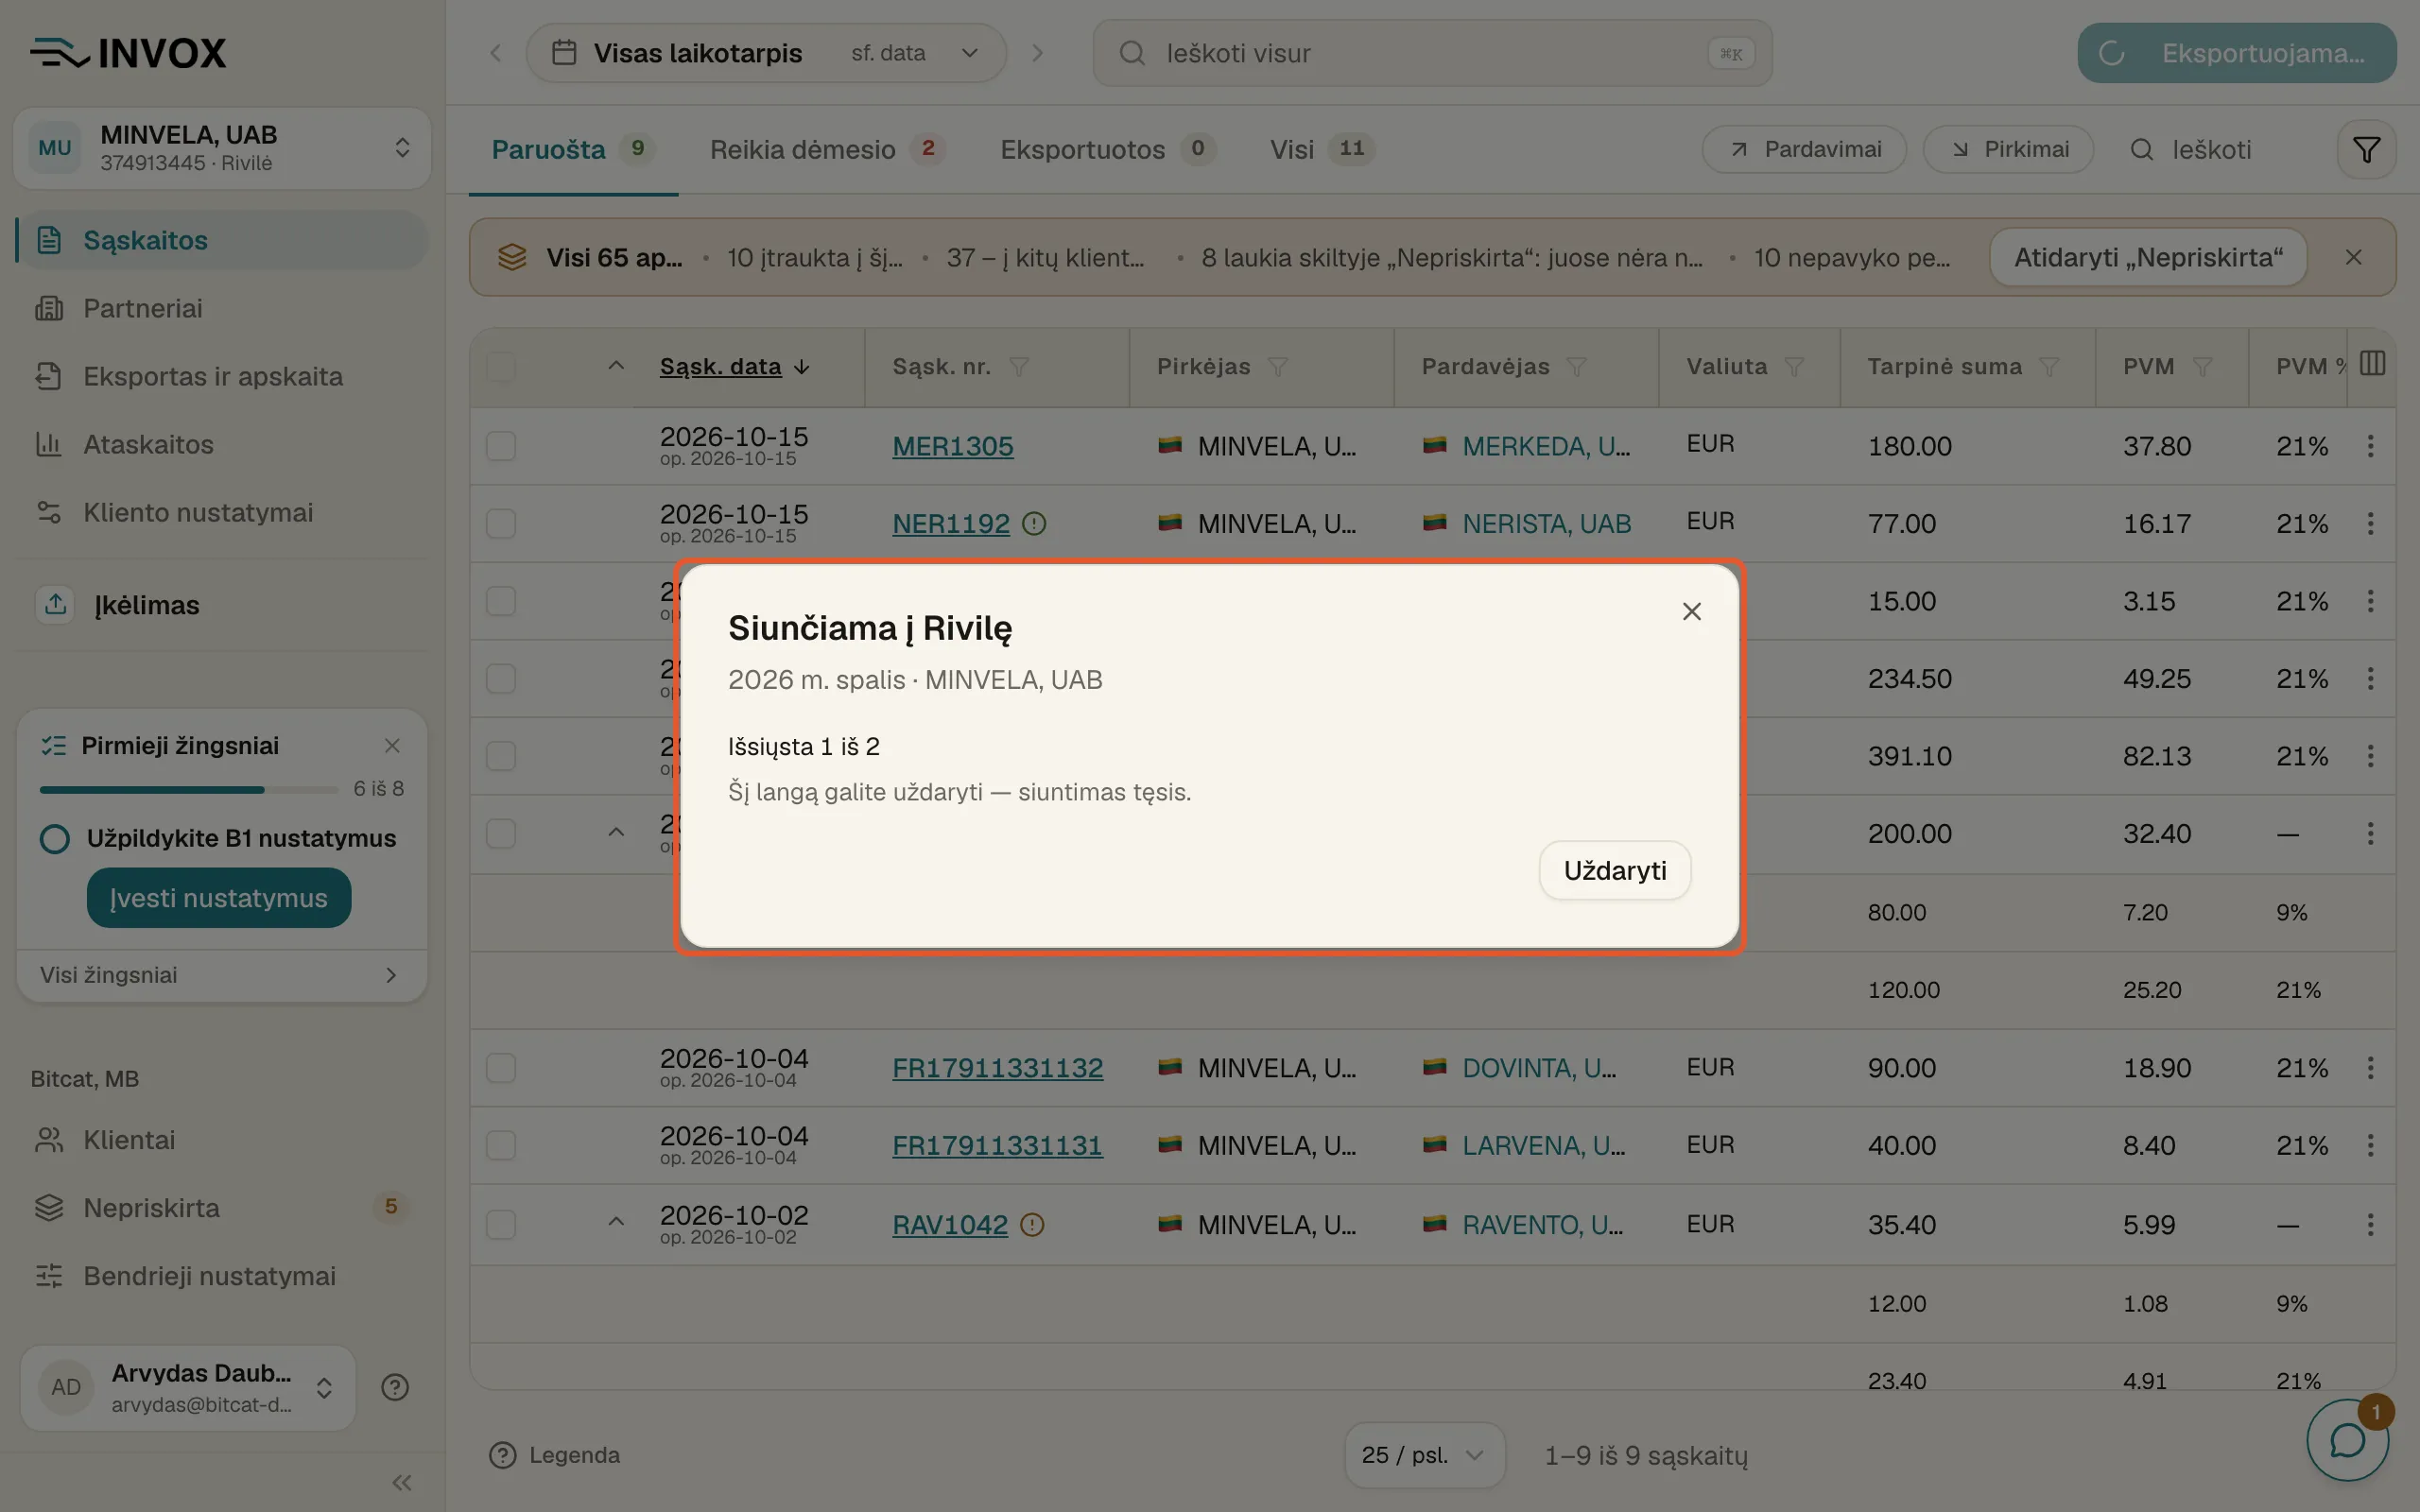Open column settings icon in table header

tap(2372, 363)
